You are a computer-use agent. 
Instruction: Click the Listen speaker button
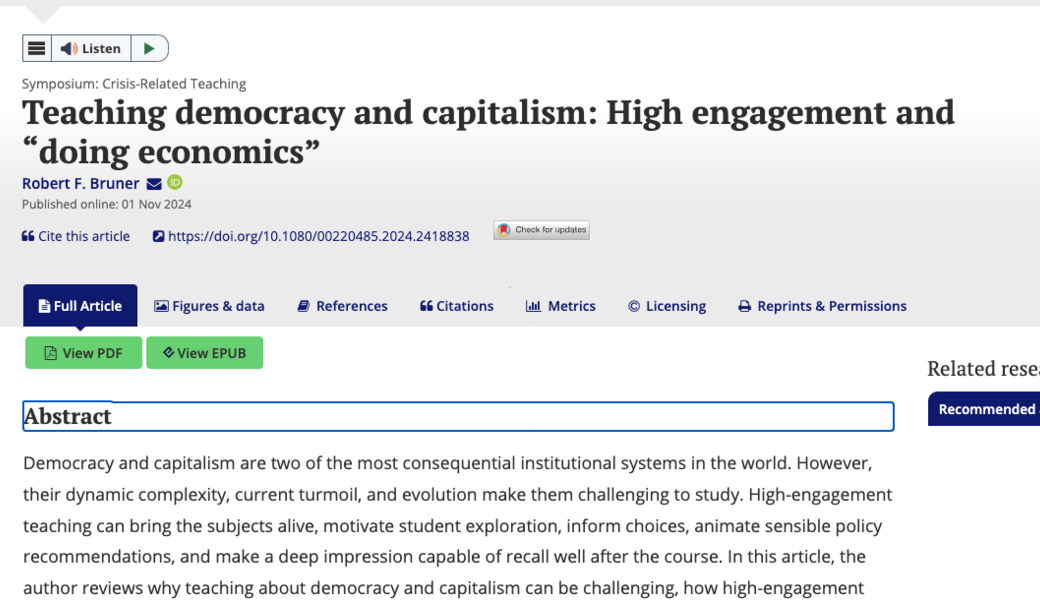tap(91, 48)
